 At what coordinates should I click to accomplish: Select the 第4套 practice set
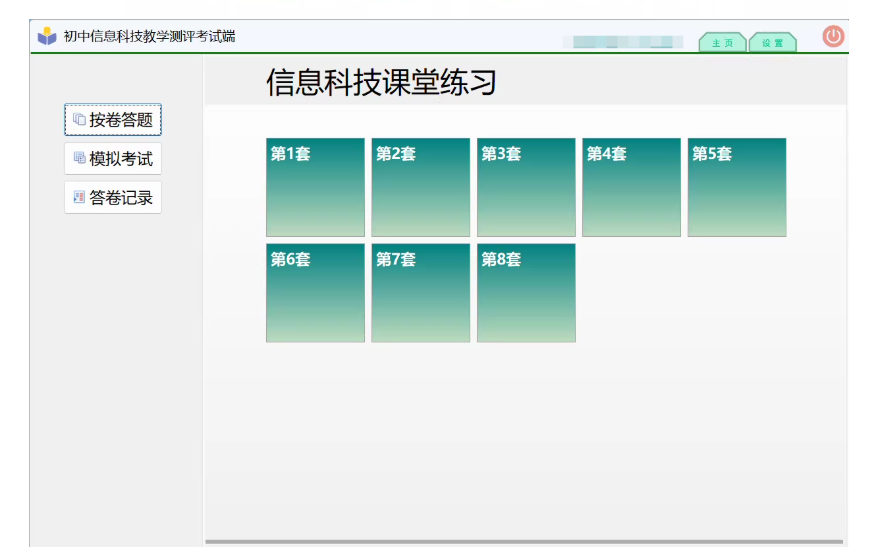point(631,187)
